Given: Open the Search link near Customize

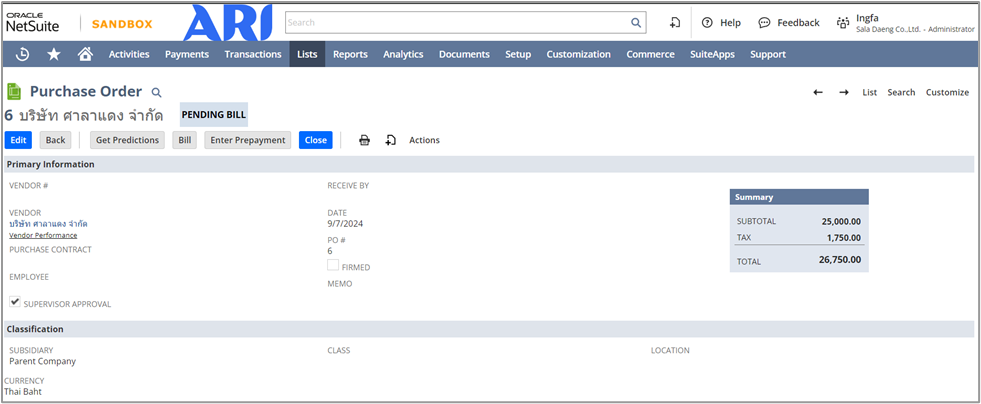Looking at the screenshot, I should [901, 93].
